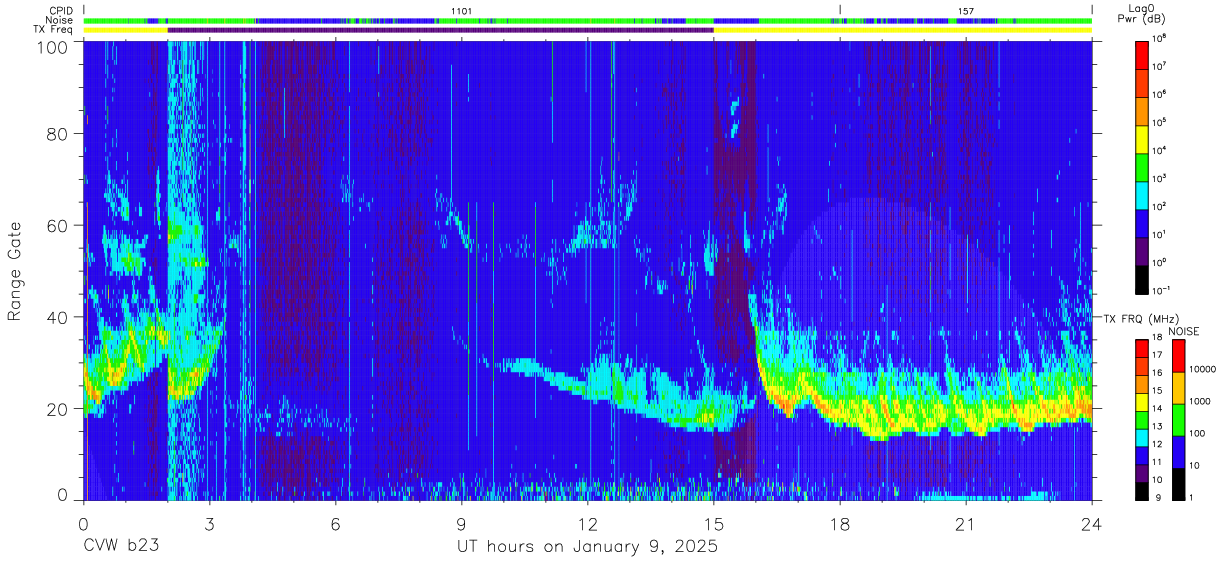Click the 0 tick on Range Gate axis
Image resolution: width=1228 pixels, height=567 pixels.
62,495
